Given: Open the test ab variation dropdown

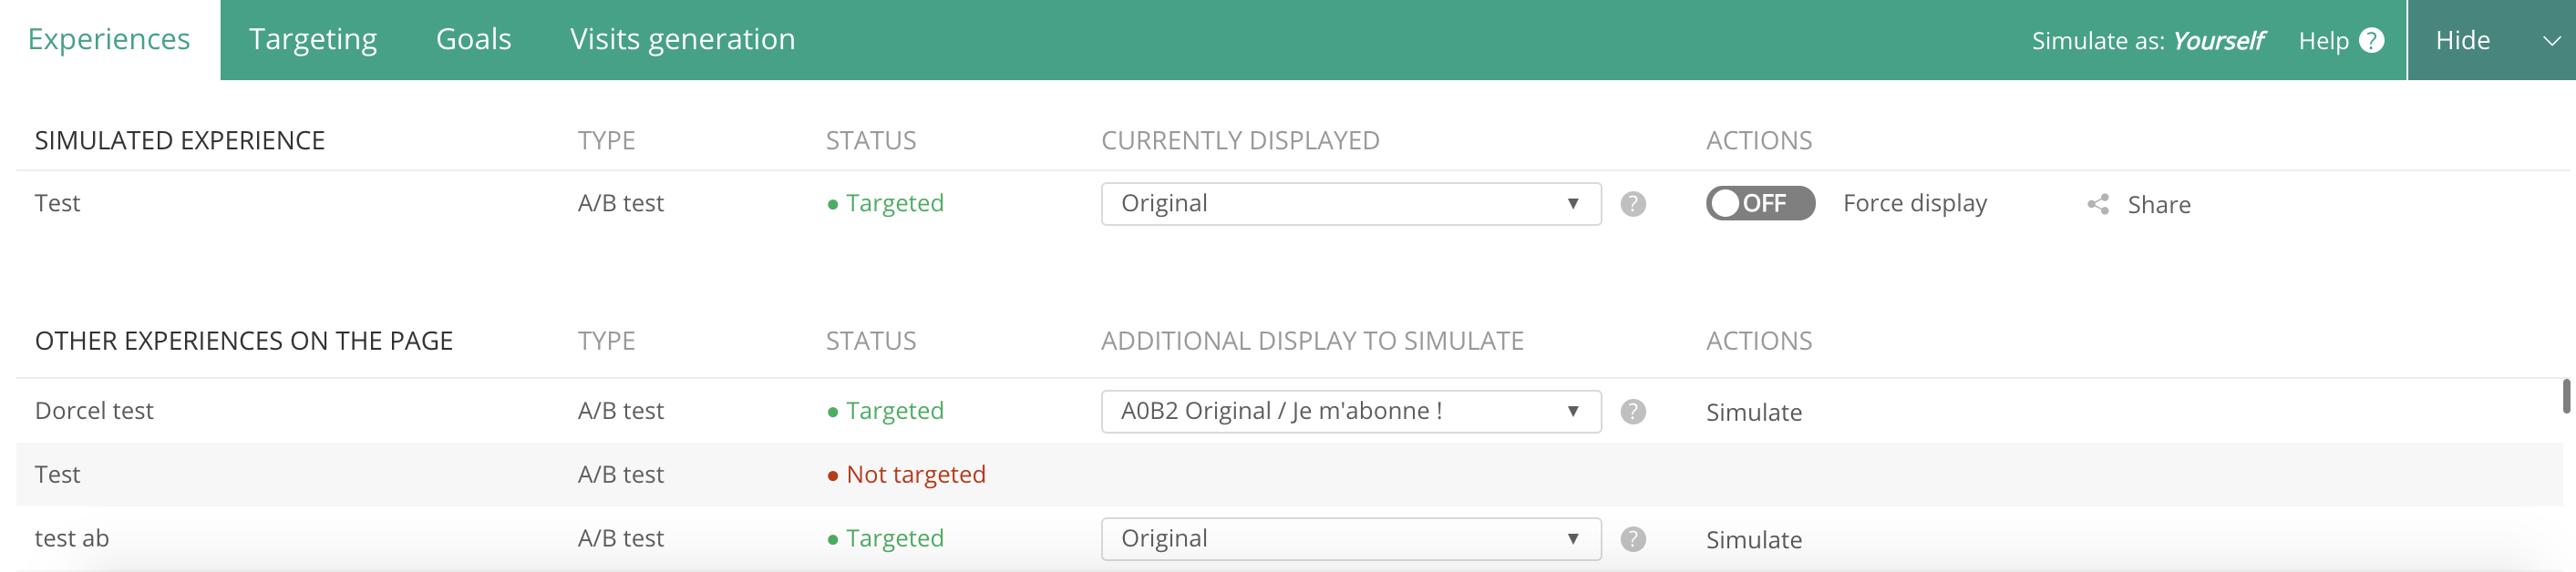Looking at the screenshot, I should [x=1350, y=539].
